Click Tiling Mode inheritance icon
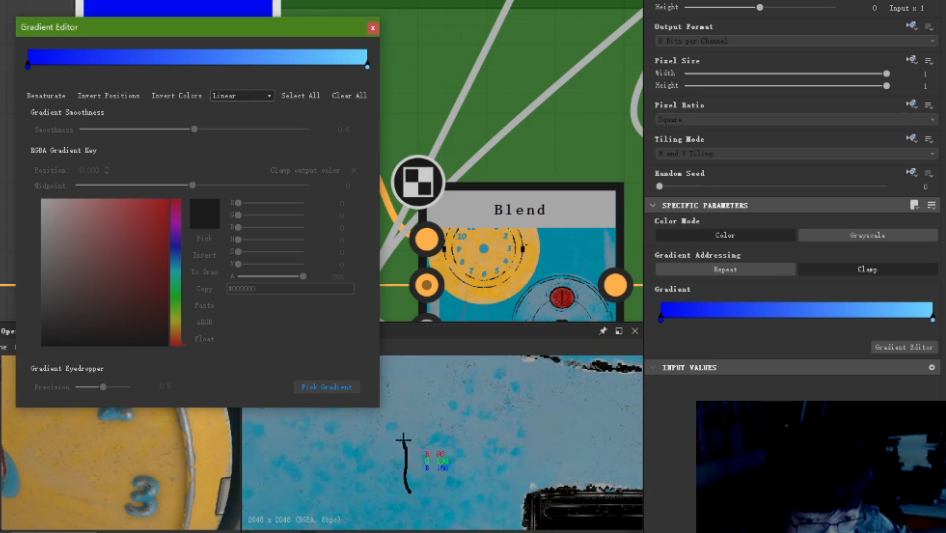This screenshot has width=946, height=533. 911,138
